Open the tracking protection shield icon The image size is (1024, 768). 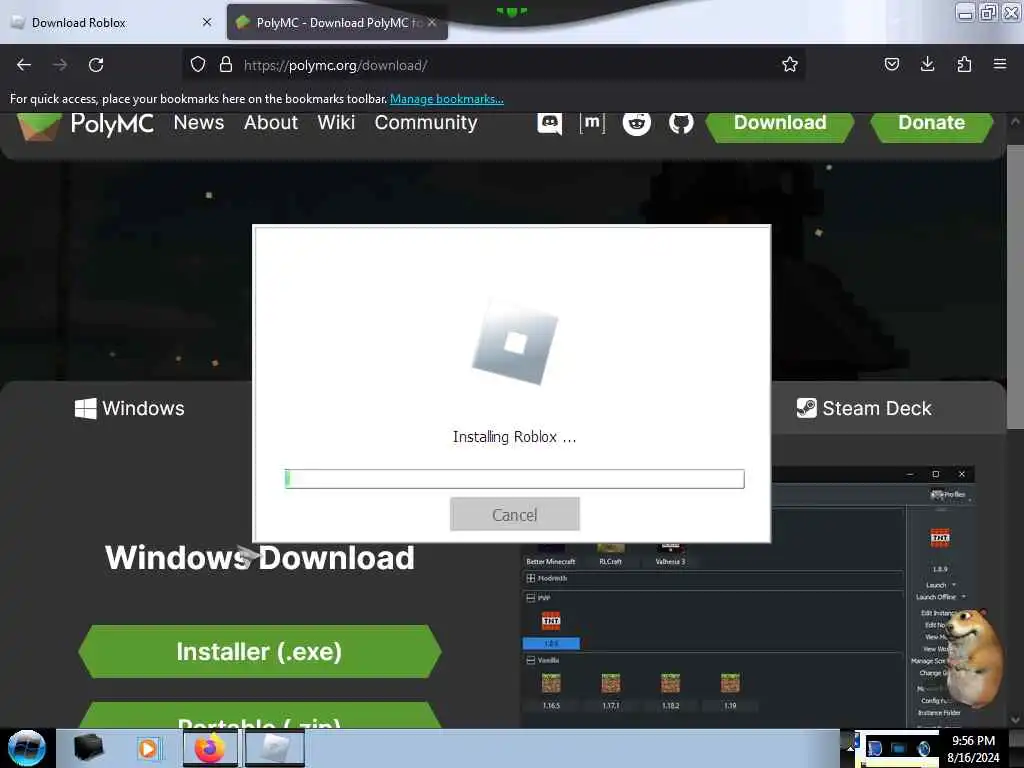[198, 65]
